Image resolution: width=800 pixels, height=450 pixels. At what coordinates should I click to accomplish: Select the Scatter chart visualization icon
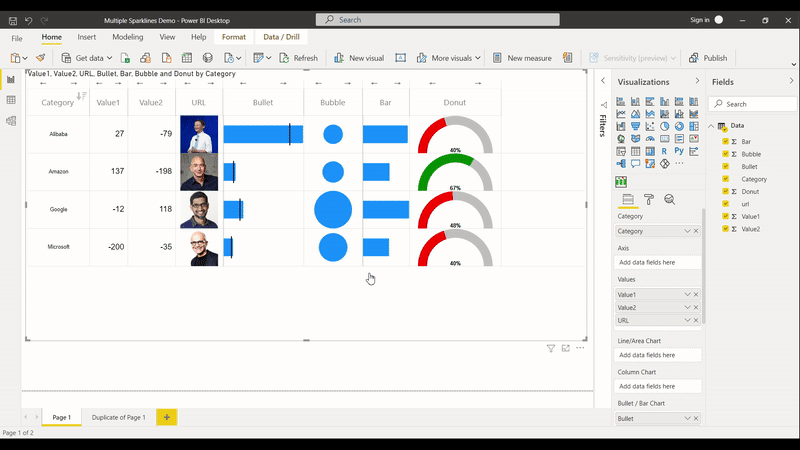[650, 126]
